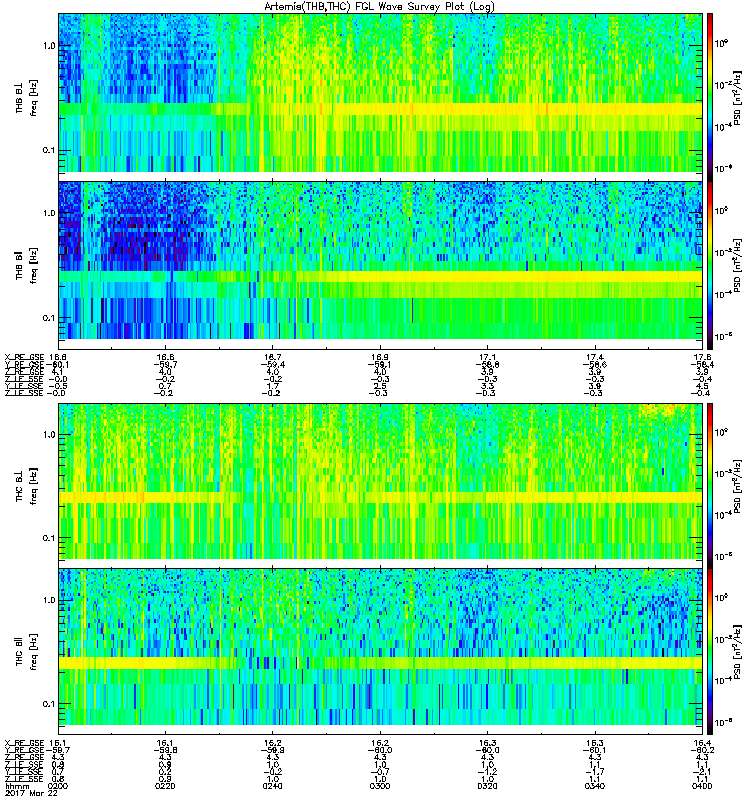Click the color bar beside the THB B∥ panel
The height and width of the screenshot is (800, 750).
[710, 265]
